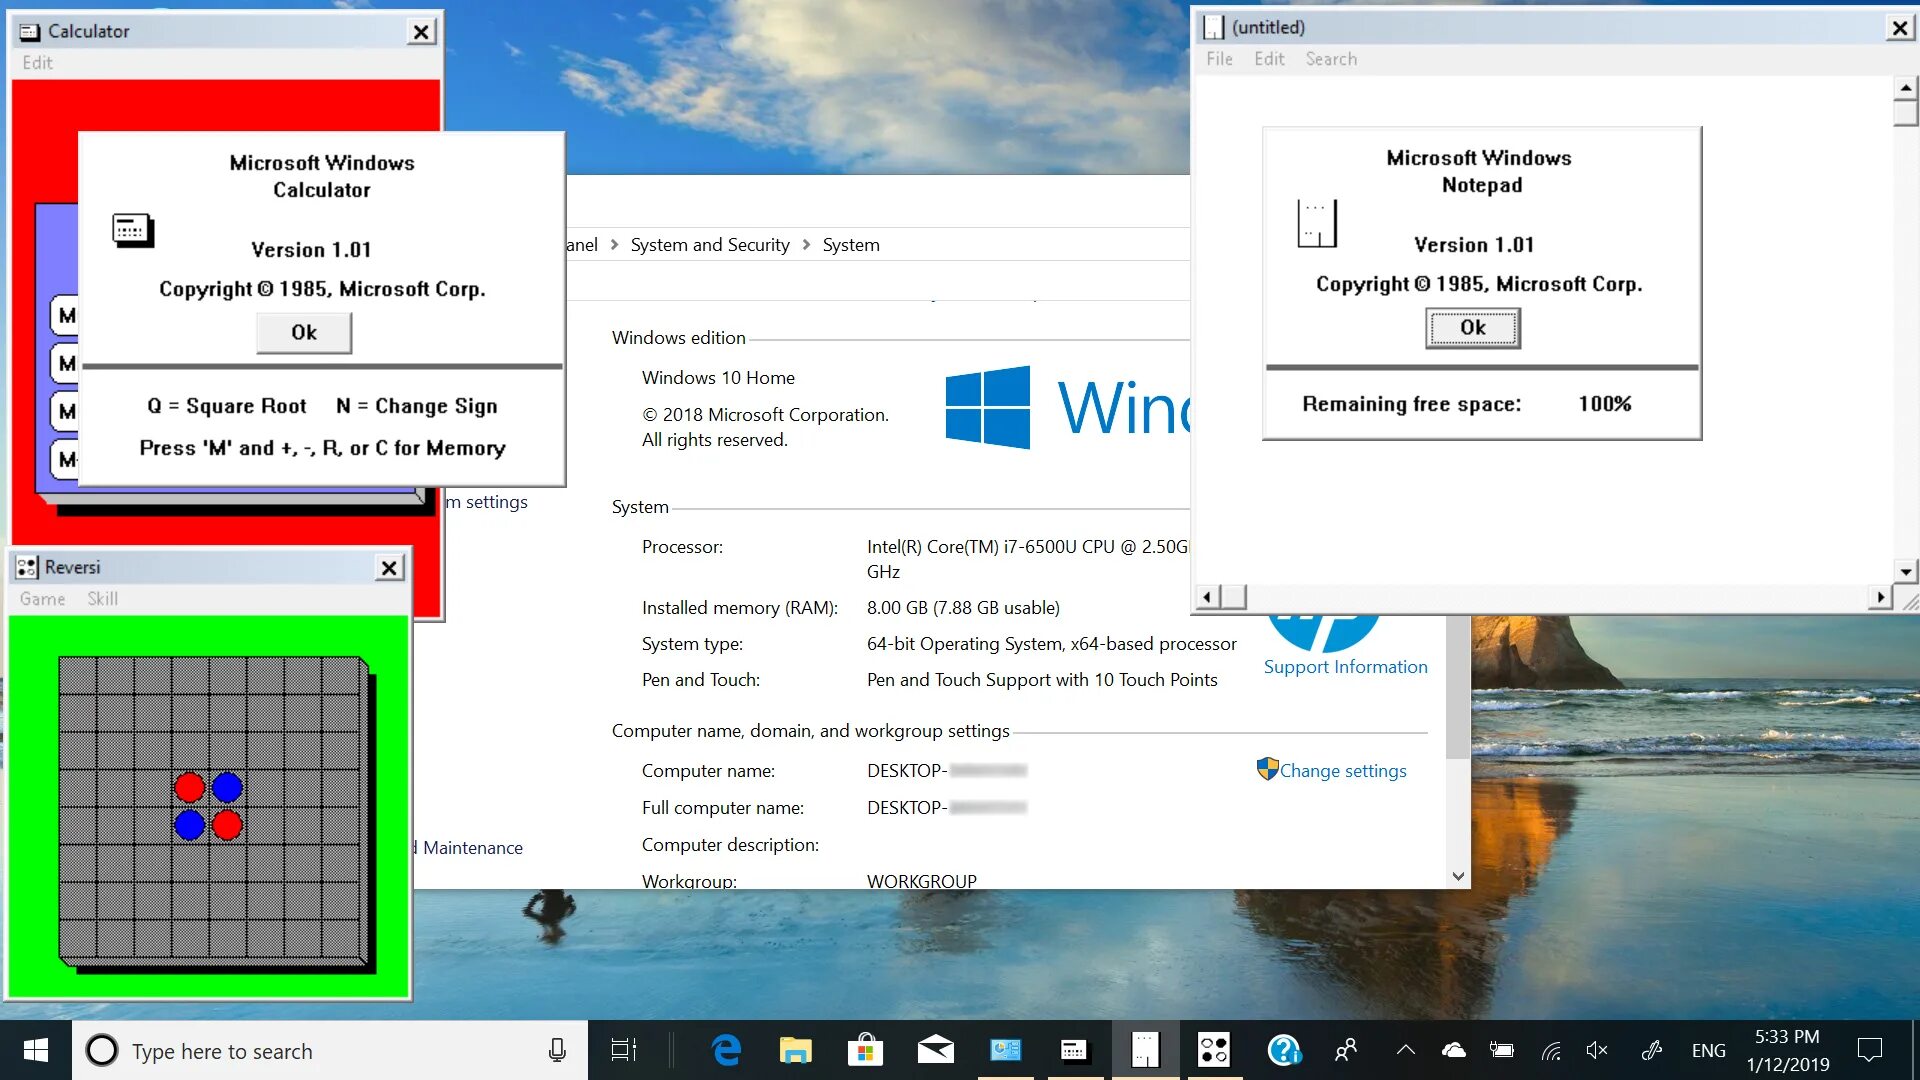Click the System window scrollbar down arrow
This screenshot has width=1920, height=1080.
(1458, 876)
